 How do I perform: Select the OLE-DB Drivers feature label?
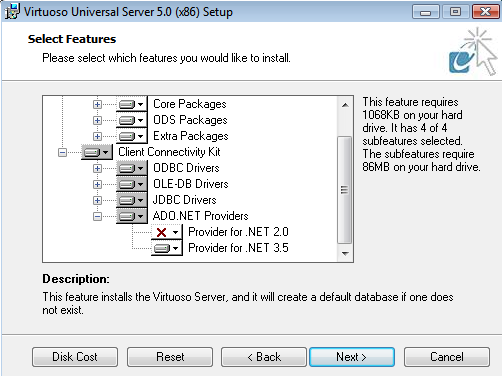coord(191,184)
